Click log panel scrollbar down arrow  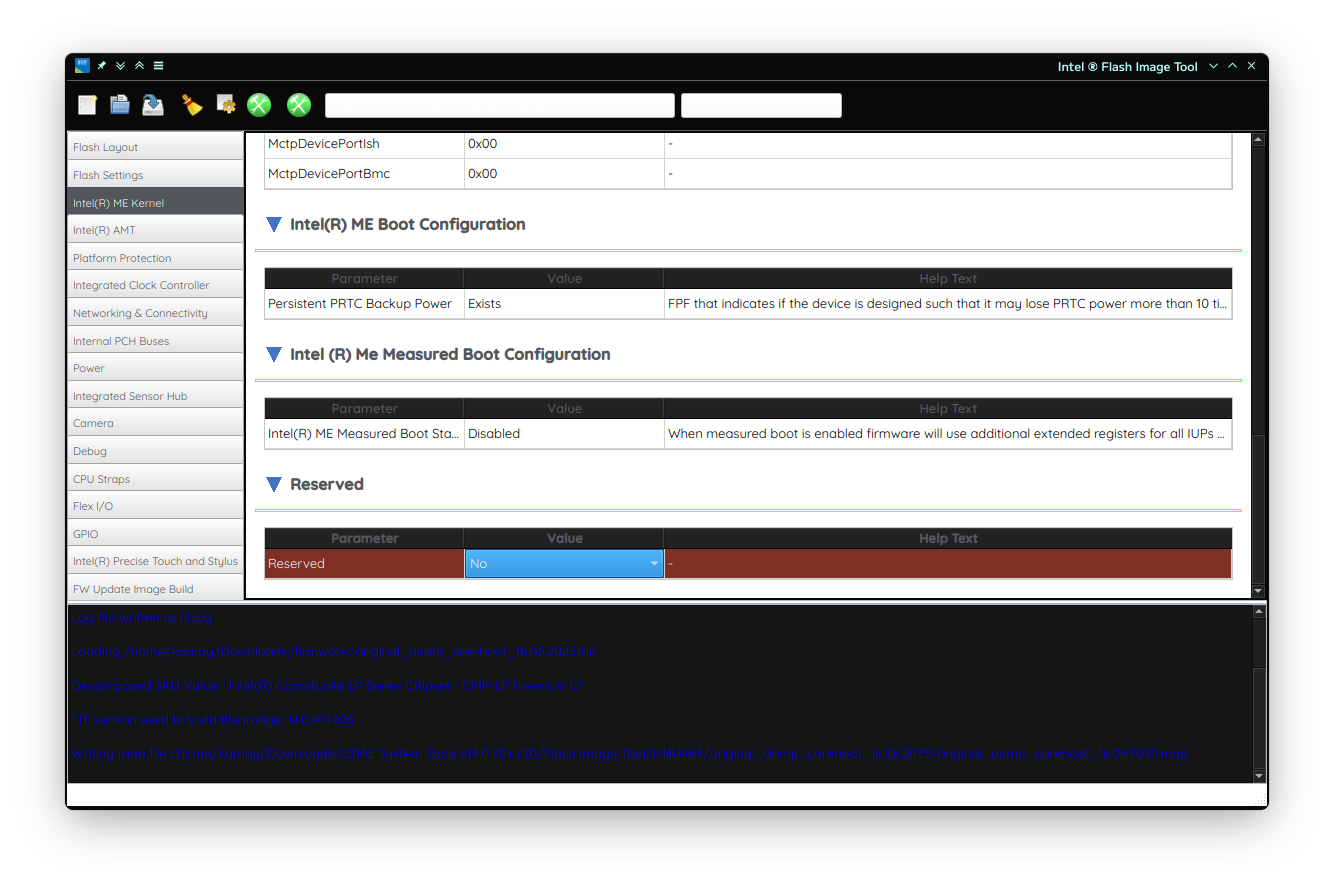1258,775
